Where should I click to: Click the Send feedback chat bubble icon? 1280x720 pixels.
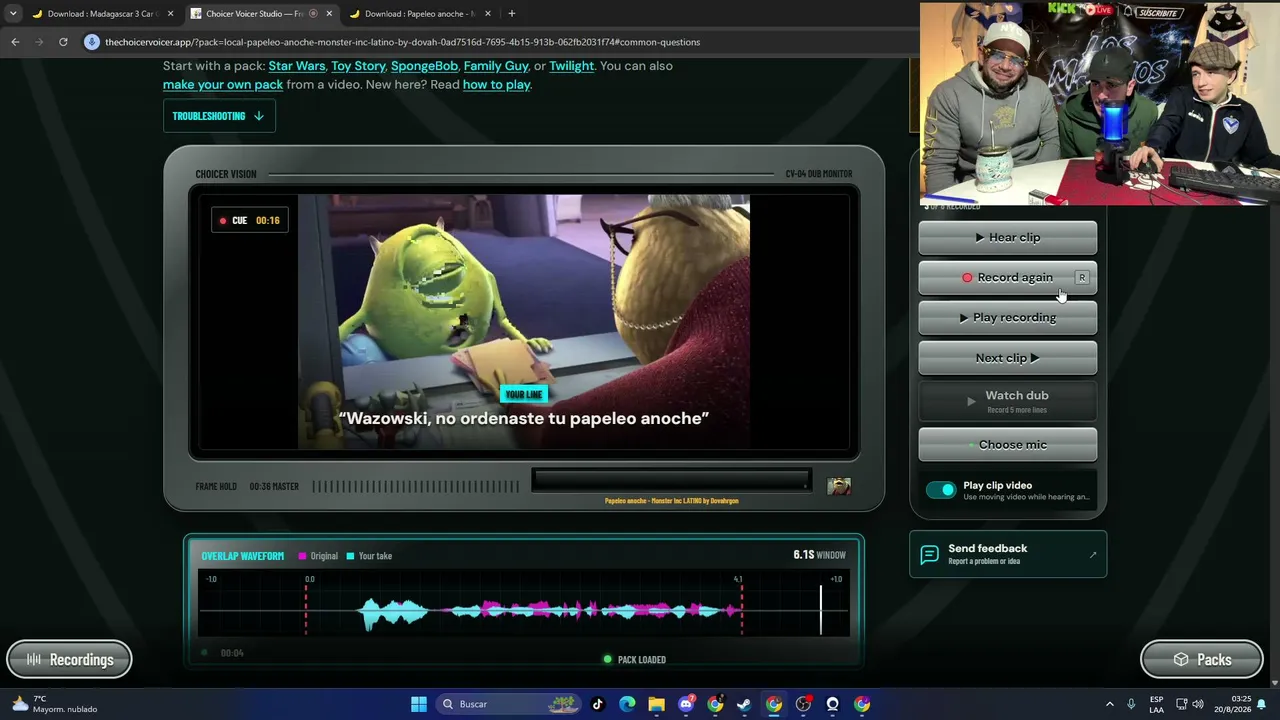click(929, 554)
